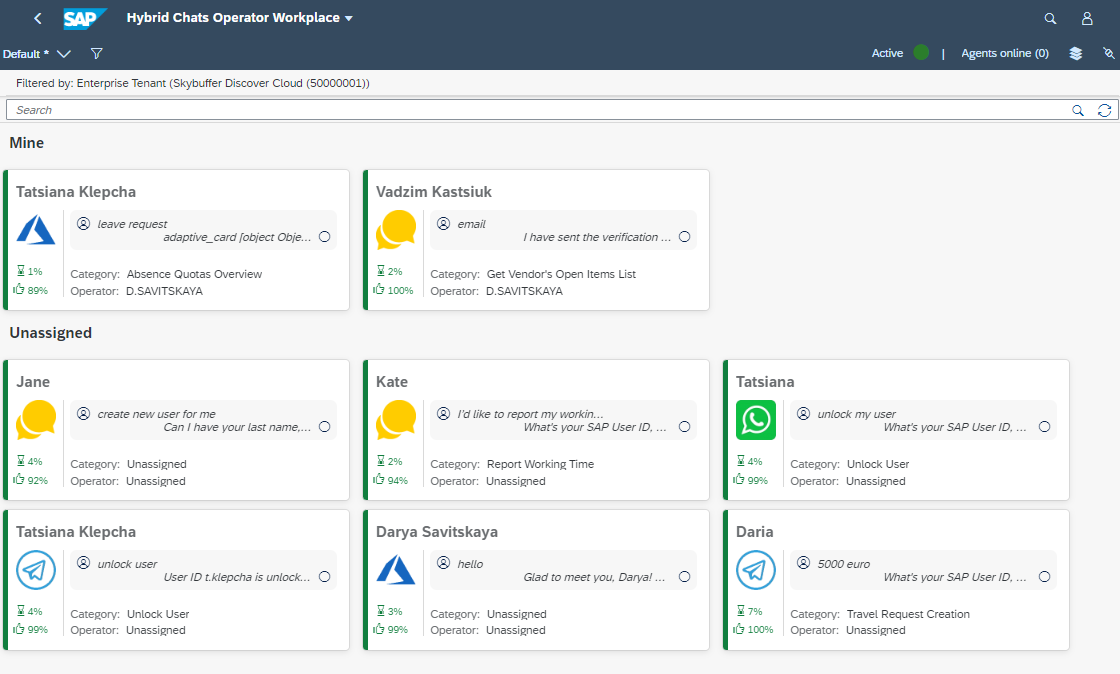Click into the Search field

(530, 110)
